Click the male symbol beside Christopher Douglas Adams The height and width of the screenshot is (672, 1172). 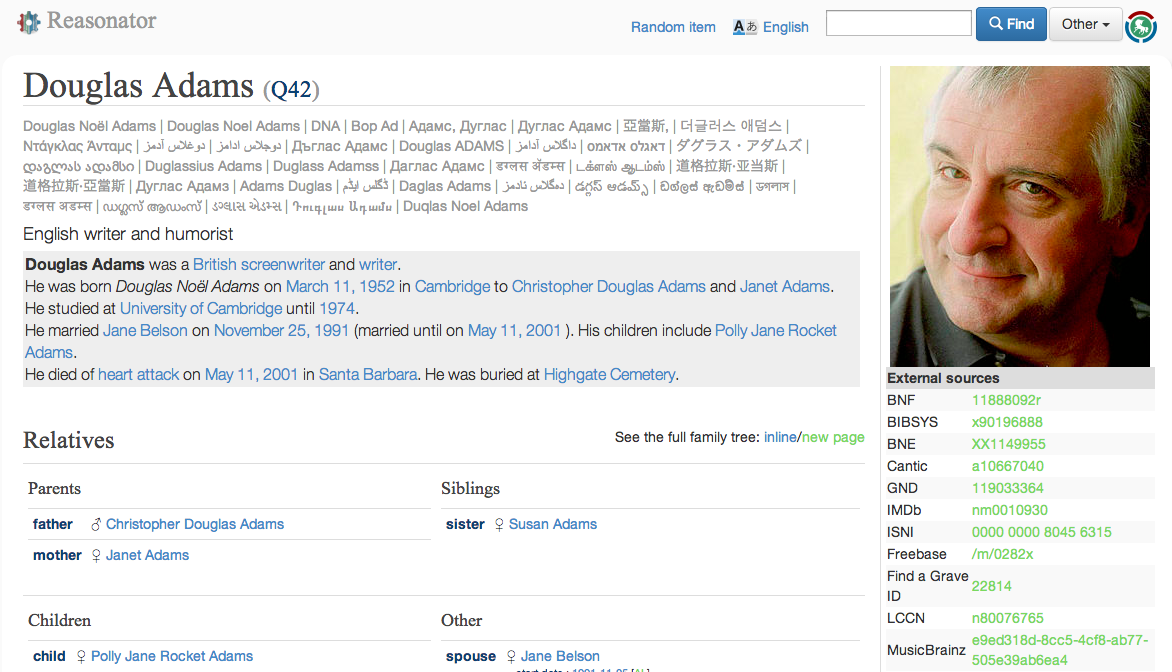click(x=96, y=525)
